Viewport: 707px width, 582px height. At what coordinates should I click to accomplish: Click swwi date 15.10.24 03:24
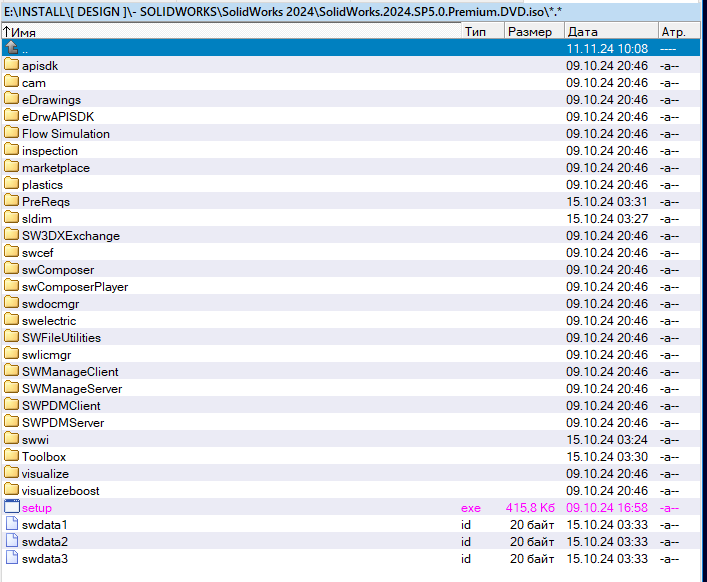(607, 440)
